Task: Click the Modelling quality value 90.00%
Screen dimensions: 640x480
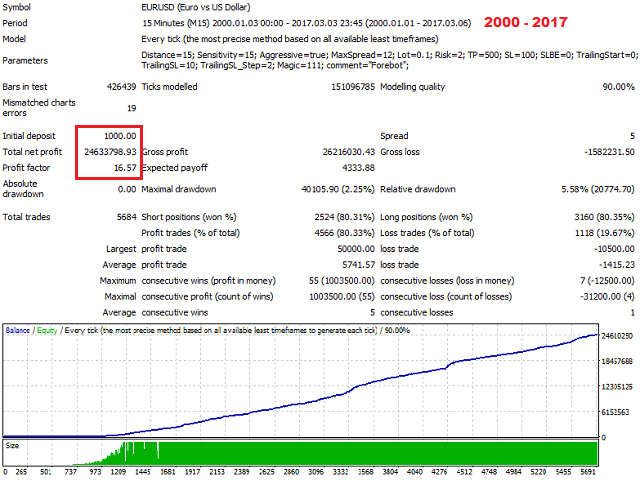Action: [609, 87]
